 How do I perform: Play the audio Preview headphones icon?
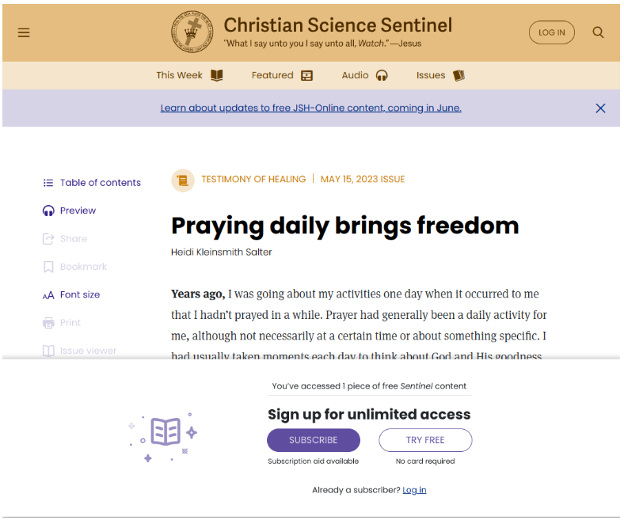pyautogui.click(x=48, y=210)
